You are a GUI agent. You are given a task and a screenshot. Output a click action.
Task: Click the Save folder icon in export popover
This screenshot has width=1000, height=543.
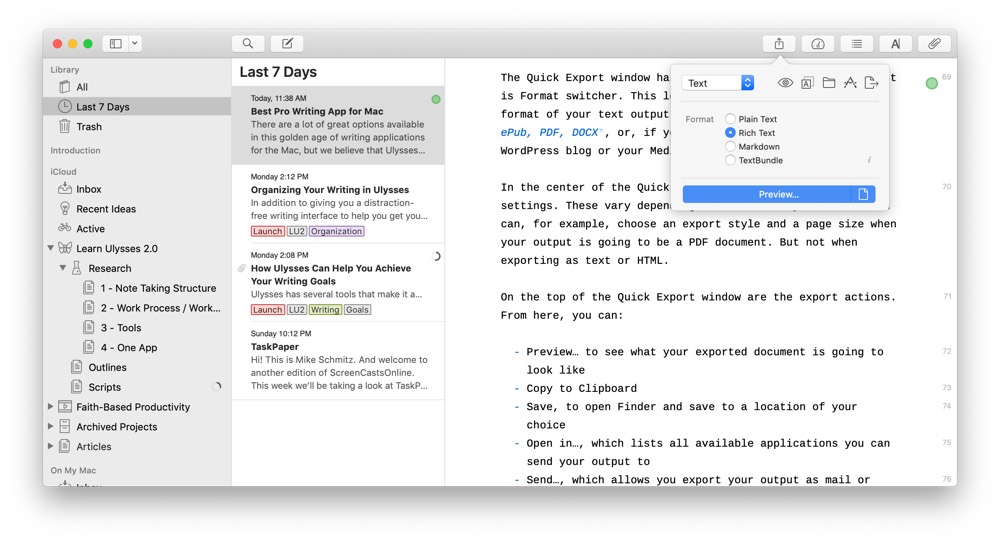click(x=828, y=83)
